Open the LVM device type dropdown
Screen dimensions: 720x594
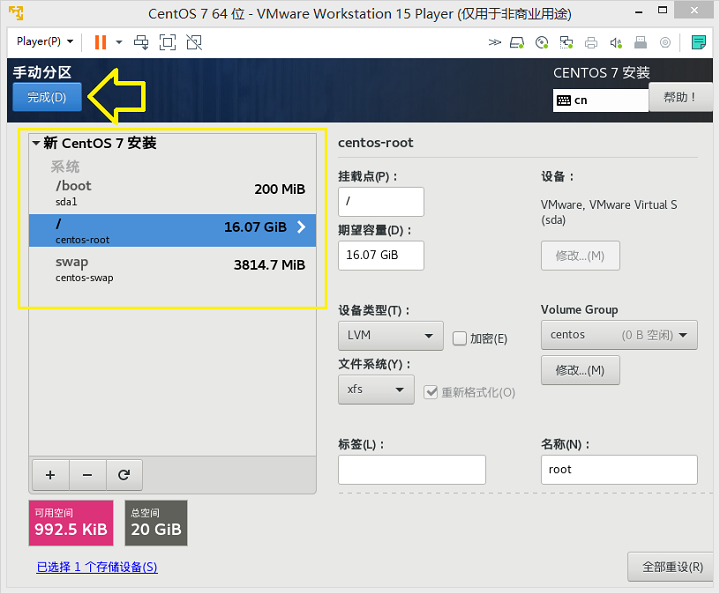(x=391, y=336)
